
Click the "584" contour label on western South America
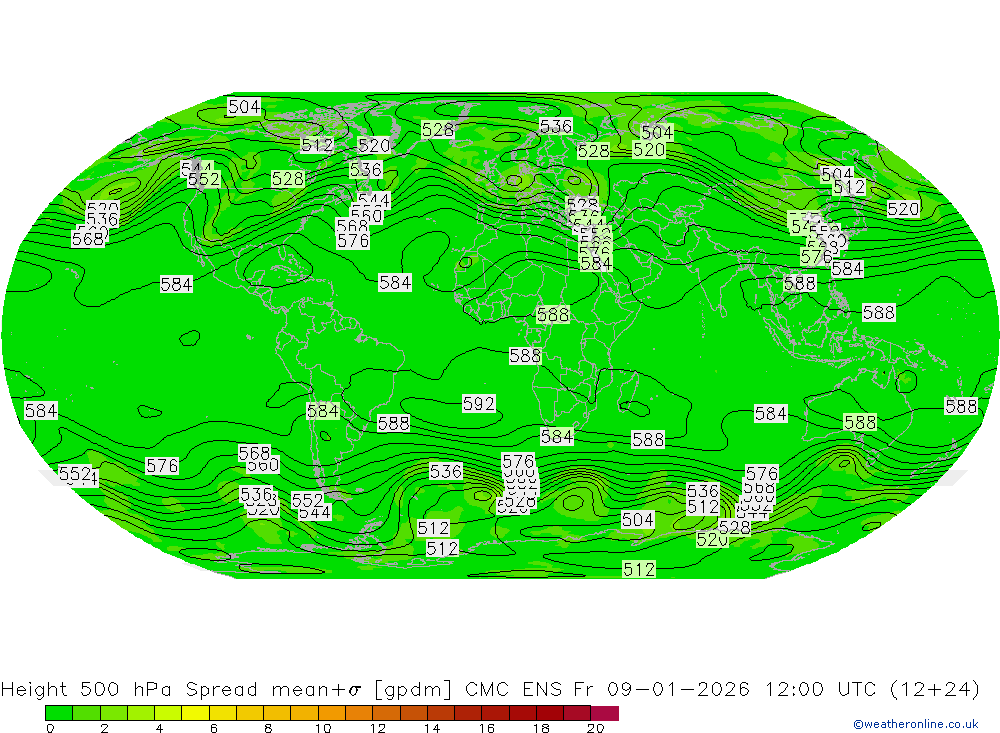[x=323, y=411]
